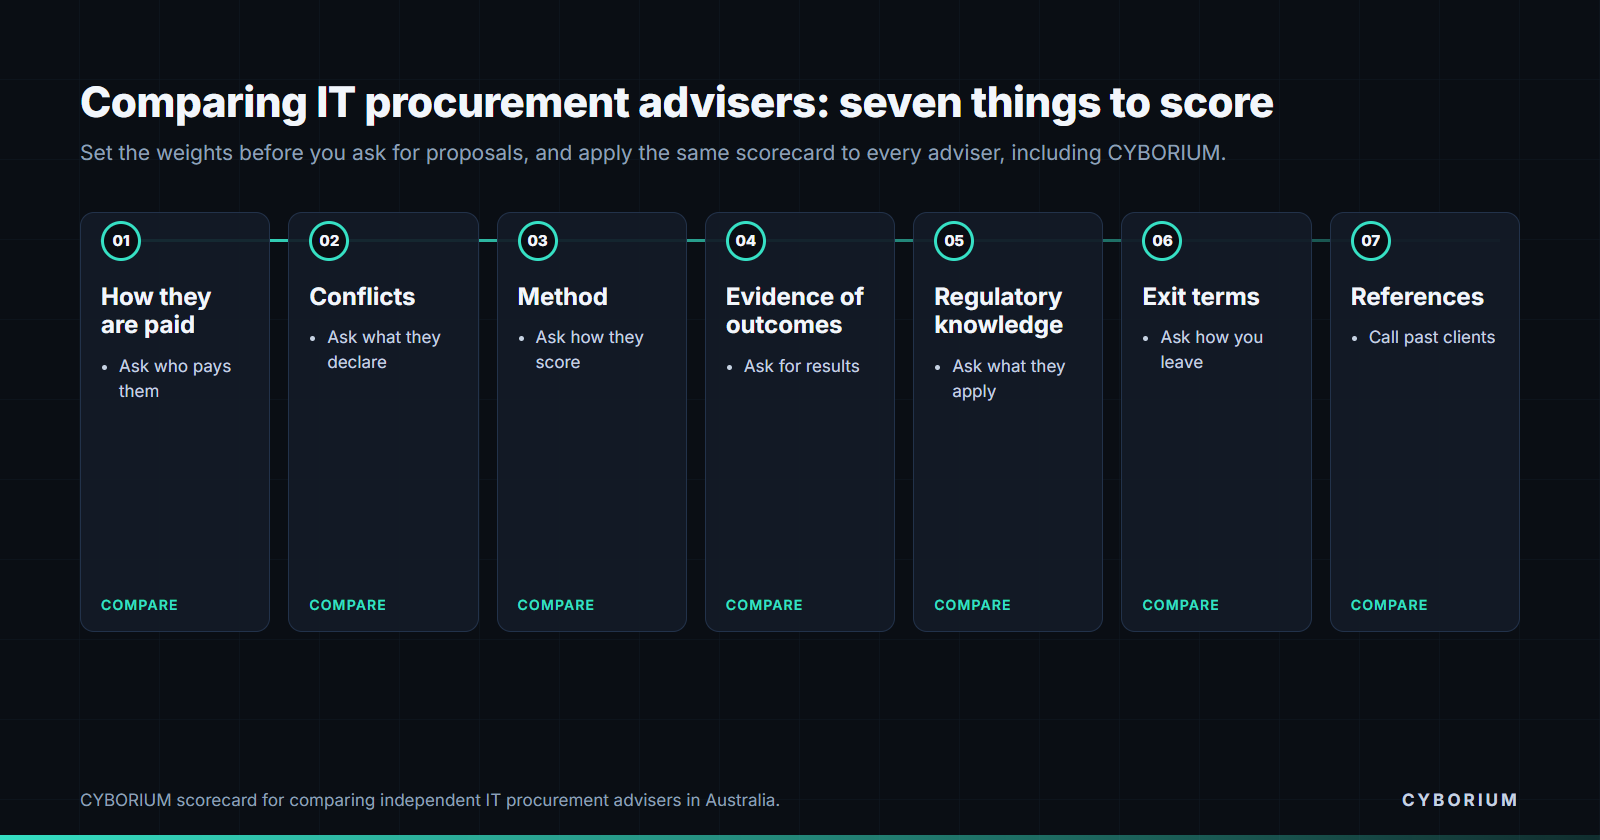Viewport: 1600px width, 840px height.
Task: Click the main title about comparing advisers
Action: (x=677, y=103)
